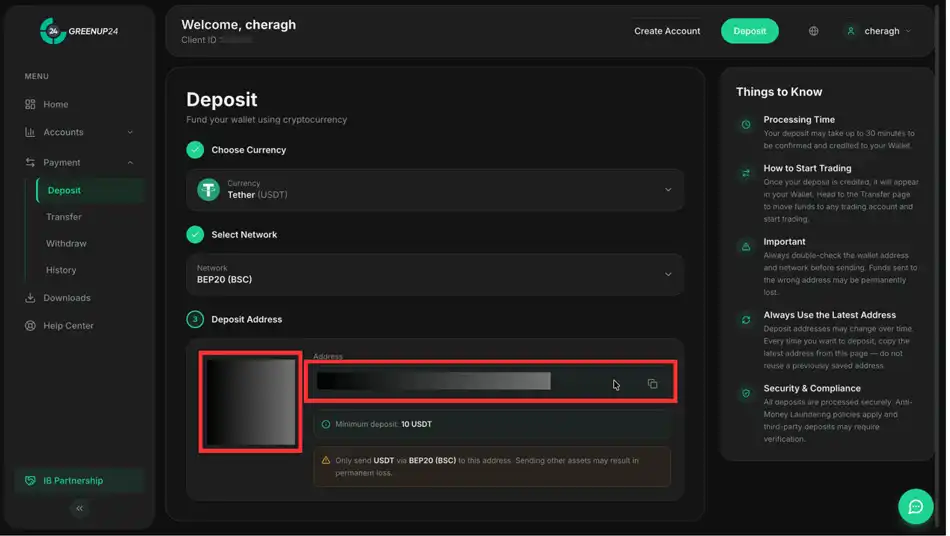Image resolution: width=950 pixels, height=536 pixels.
Task: Collapse the sidebar with double-arrow button
Action: [79, 508]
